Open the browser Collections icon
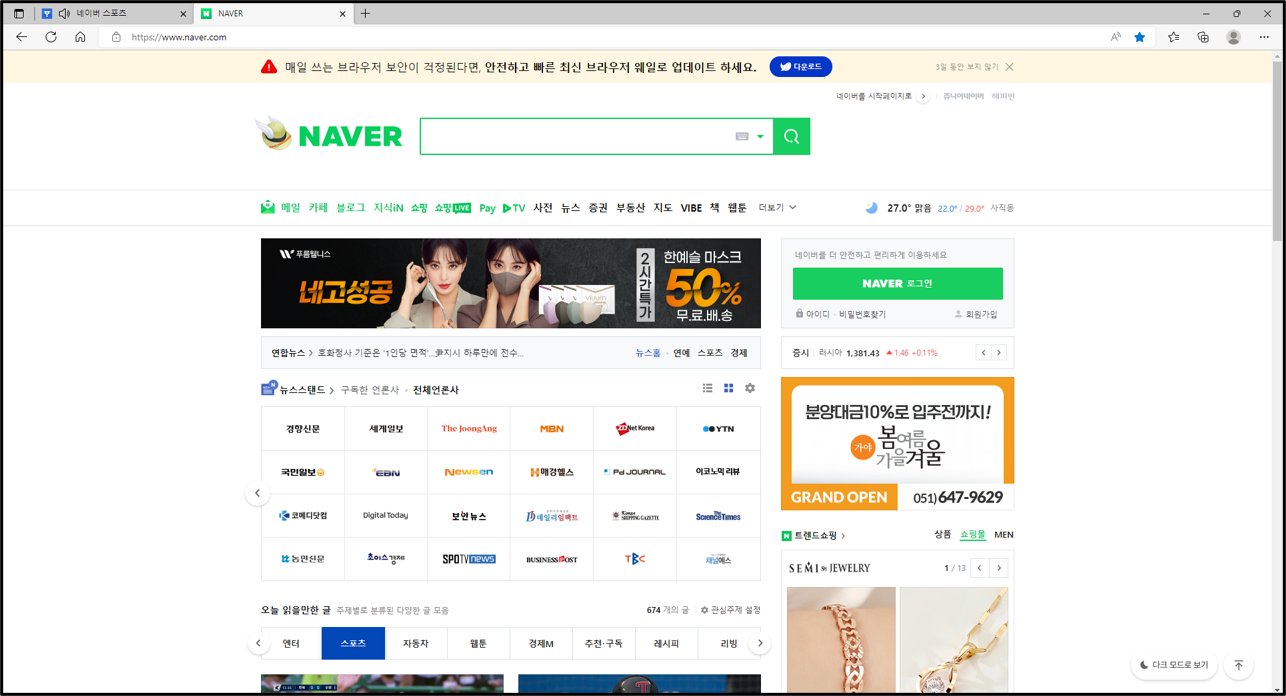Image resolution: width=1286 pixels, height=696 pixels. [1203, 37]
